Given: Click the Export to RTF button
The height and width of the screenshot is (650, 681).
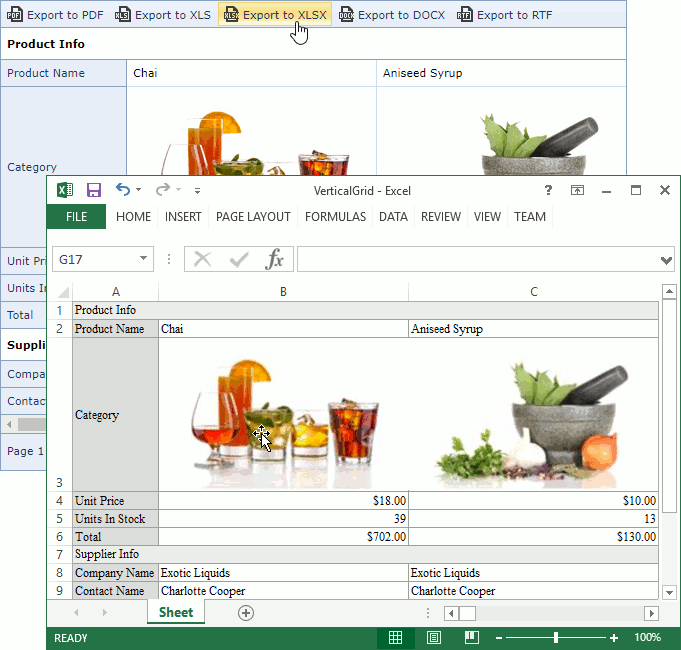Looking at the screenshot, I should coord(504,15).
